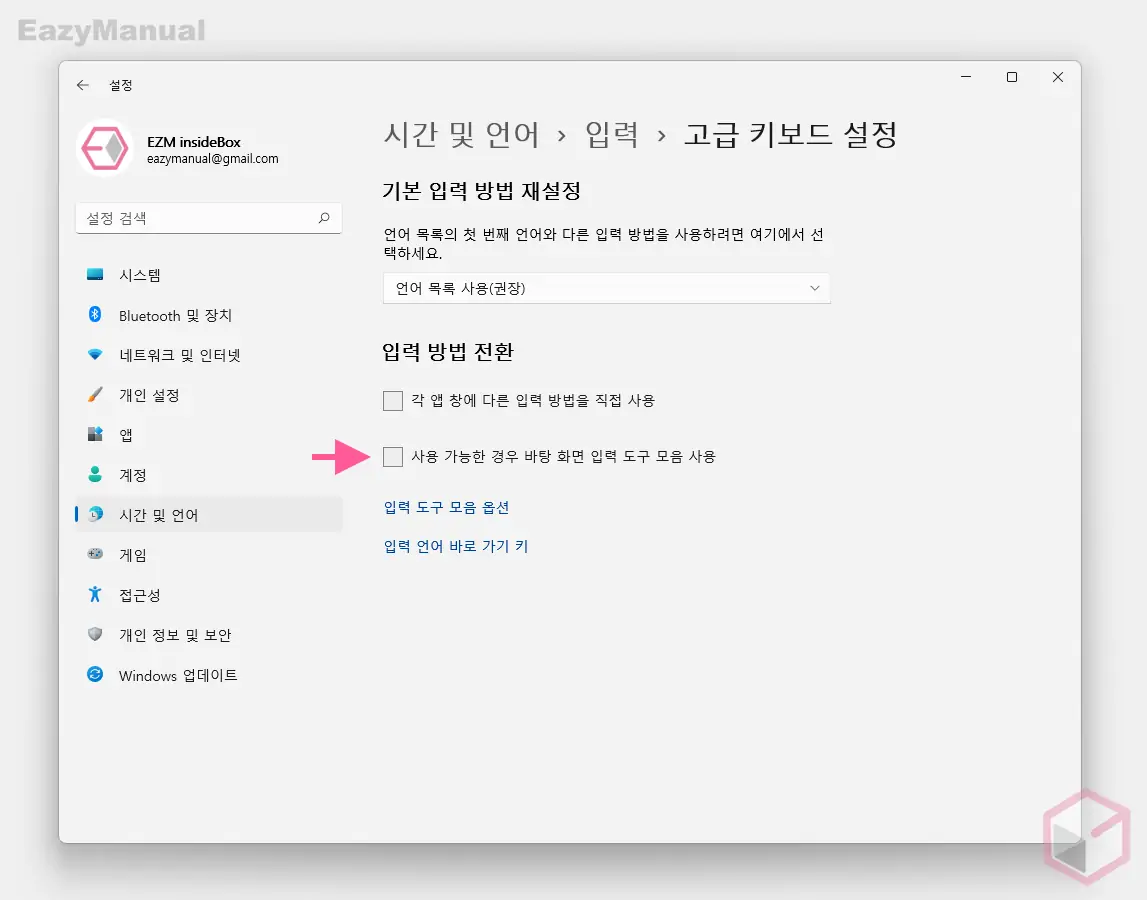This screenshot has width=1147, height=900.
Task: Click the 설정 검색 search box
Action: click(209, 218)
